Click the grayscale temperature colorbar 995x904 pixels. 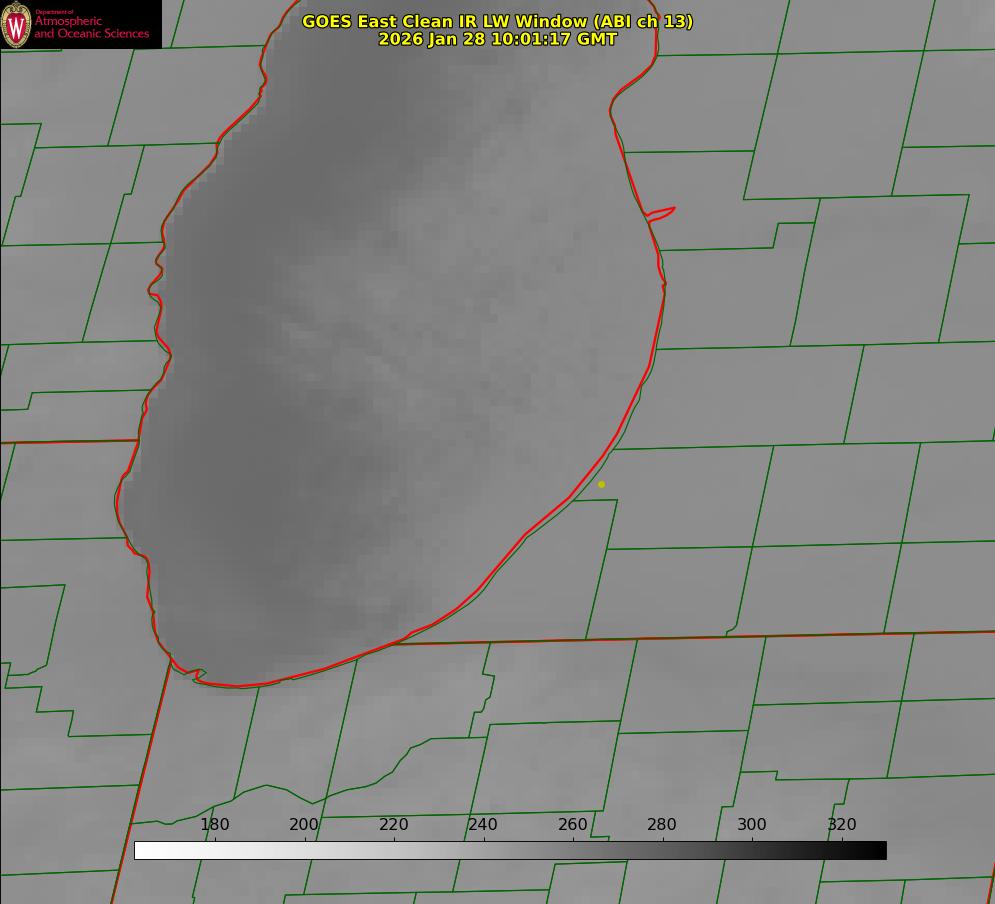click(x=510, y=850)
